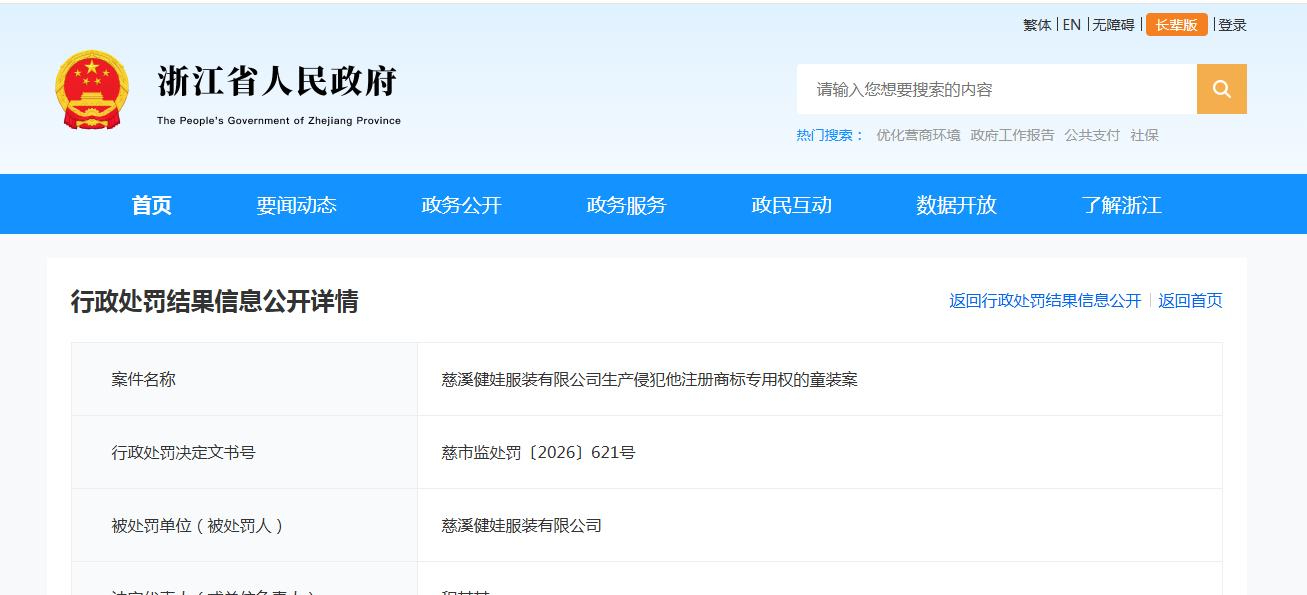Image resolution: width=1307 pixels, height=595 pixels.
Task: Select the 行政处罚结果信息公开详情 heading
Action: 214,301
